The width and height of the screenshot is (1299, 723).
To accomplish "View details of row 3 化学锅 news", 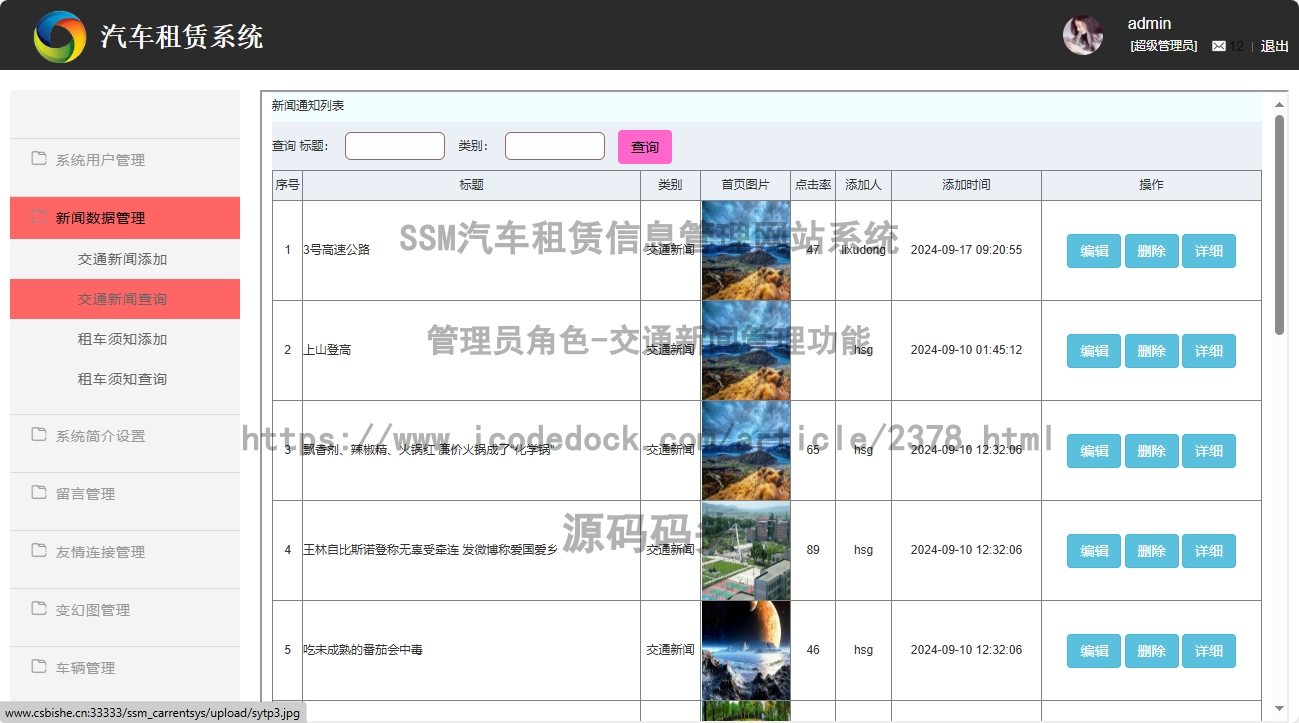I will coord(1209,451).
